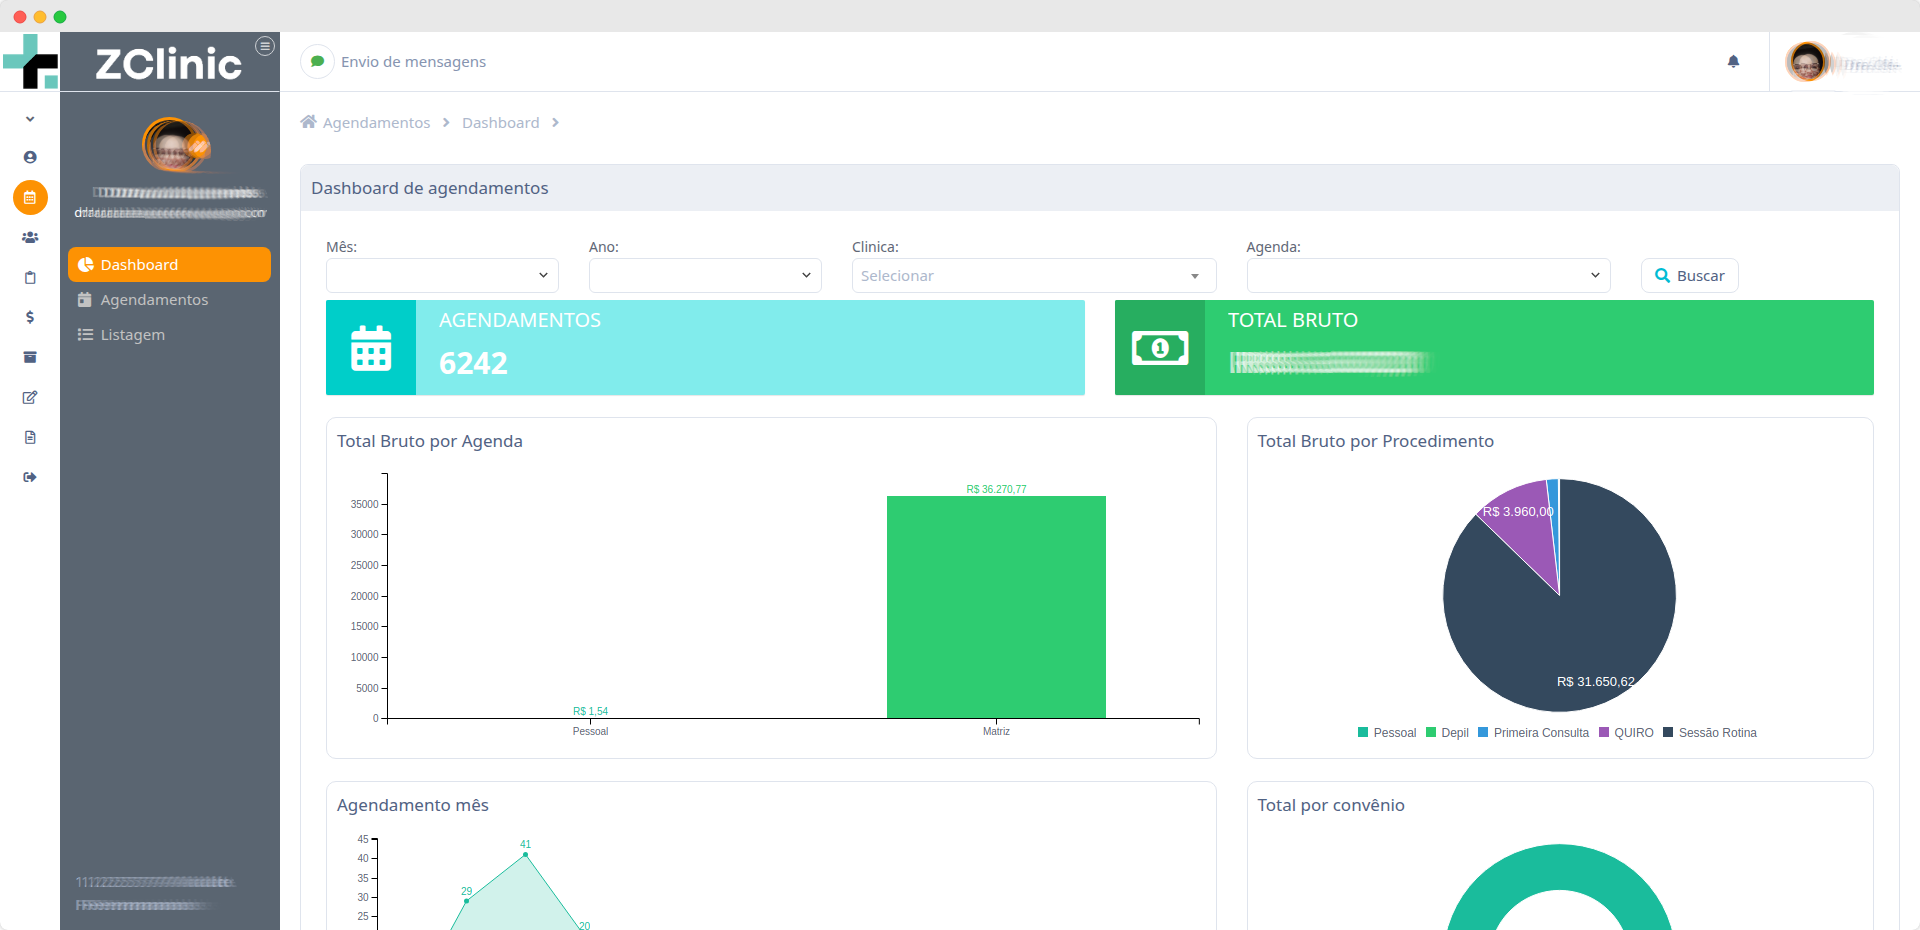Click the Buscar search button
Screen dimensions: 1920x930
tap(1690, 275)
